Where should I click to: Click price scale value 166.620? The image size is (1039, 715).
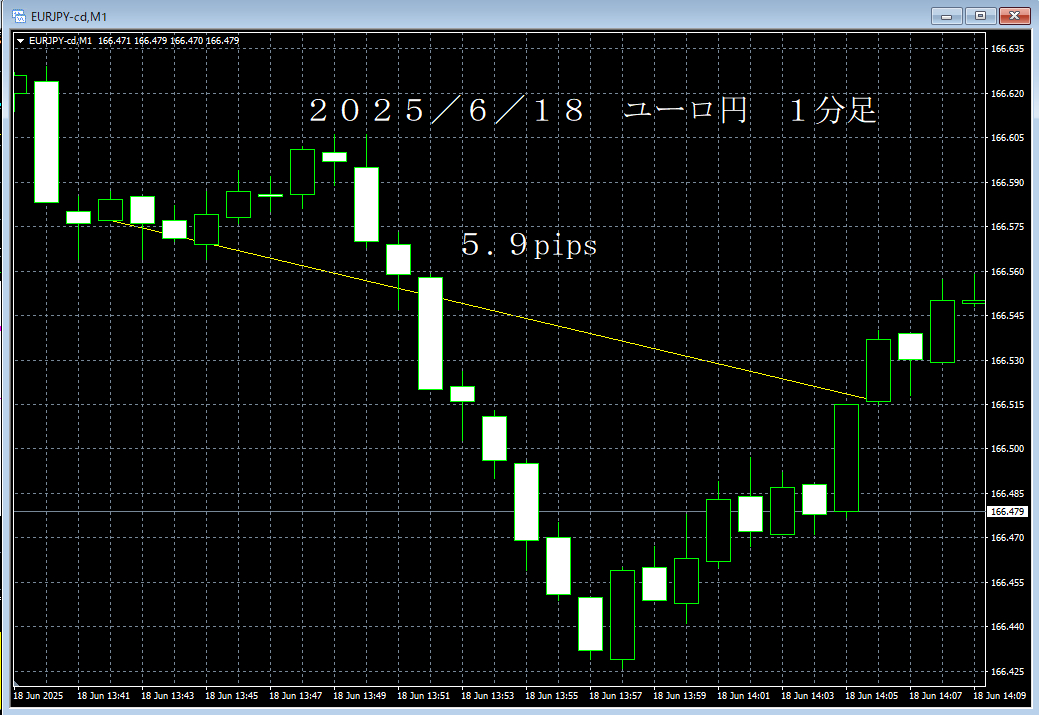[x=1007, y=93]
